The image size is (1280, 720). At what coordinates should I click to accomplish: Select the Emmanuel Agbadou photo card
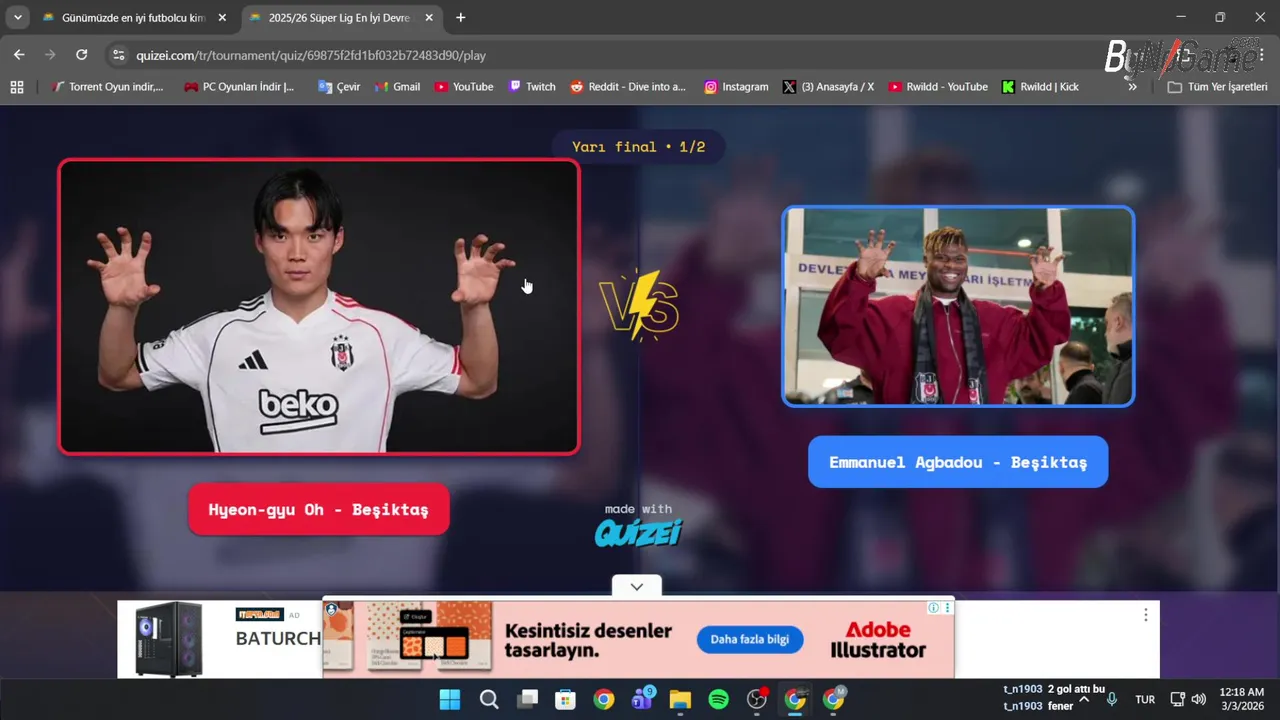point(958,306)
